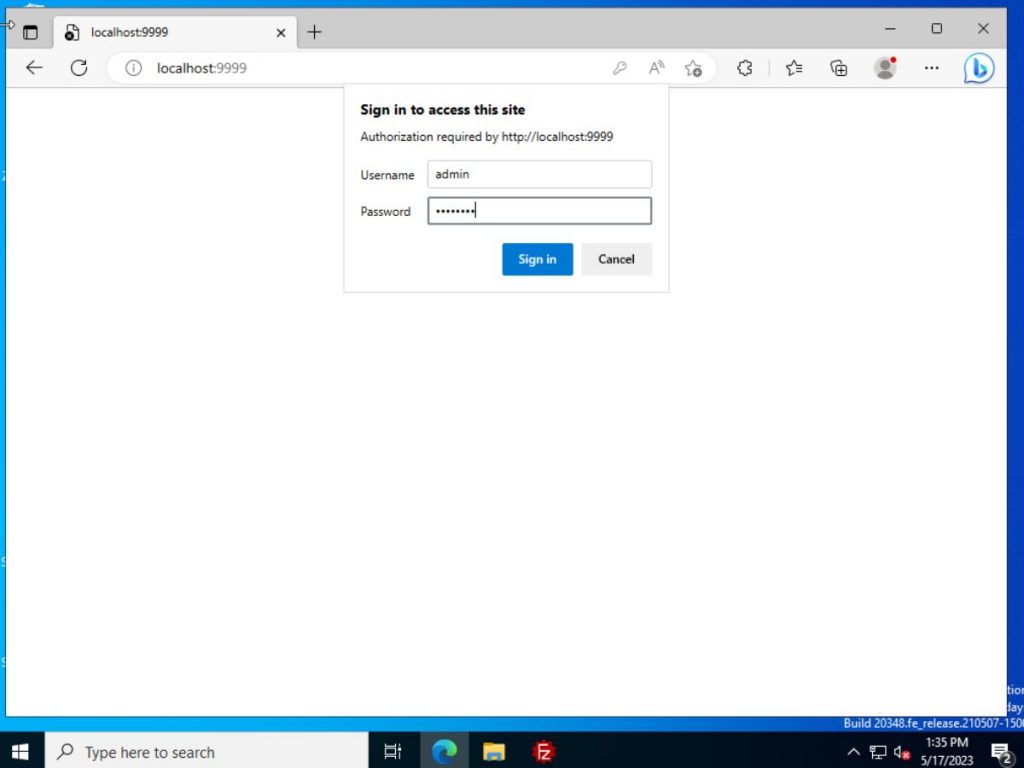Image resolution: width=1024 pixels, height=768 pixels.
Task: Open the saved passwords key icon
Action: (620, 68)
